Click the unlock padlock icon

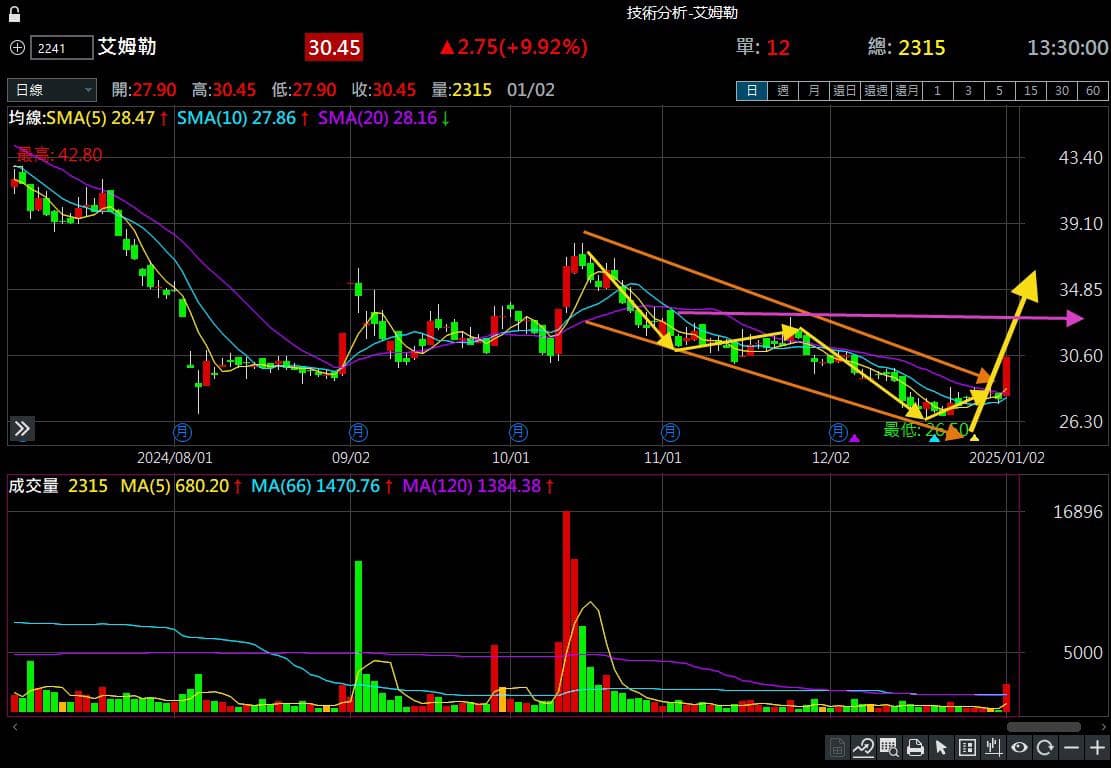(13, 14)
